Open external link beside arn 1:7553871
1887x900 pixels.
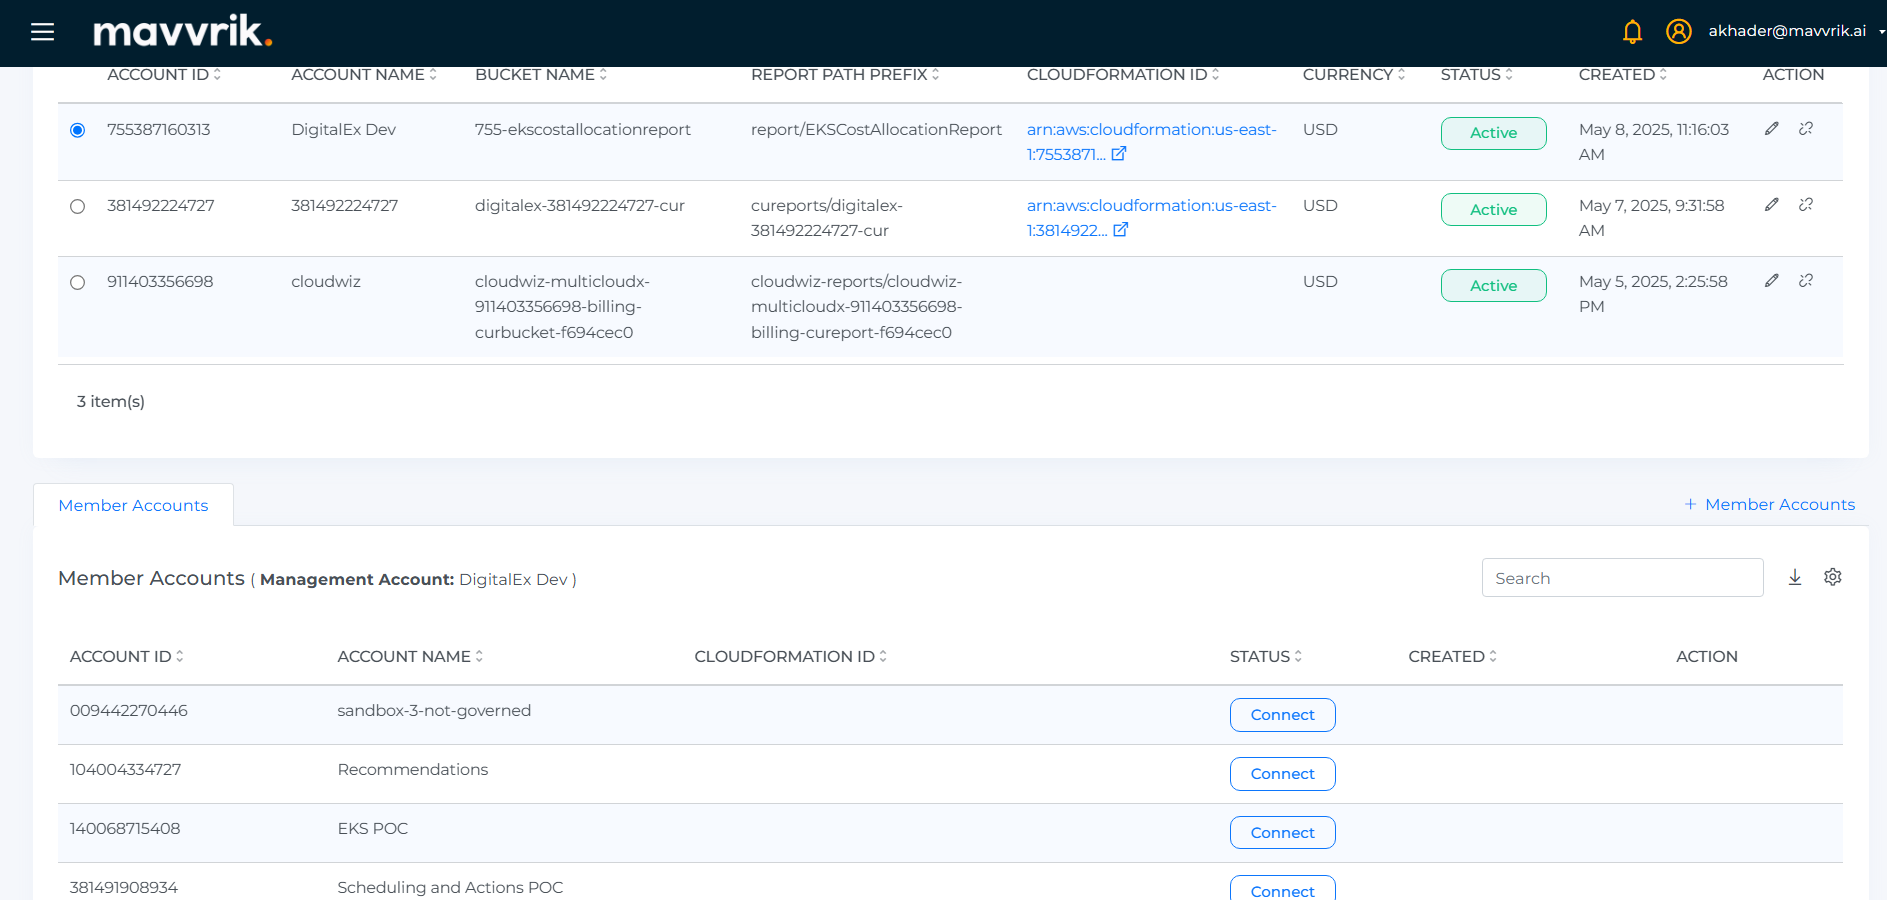[1119, 154]
